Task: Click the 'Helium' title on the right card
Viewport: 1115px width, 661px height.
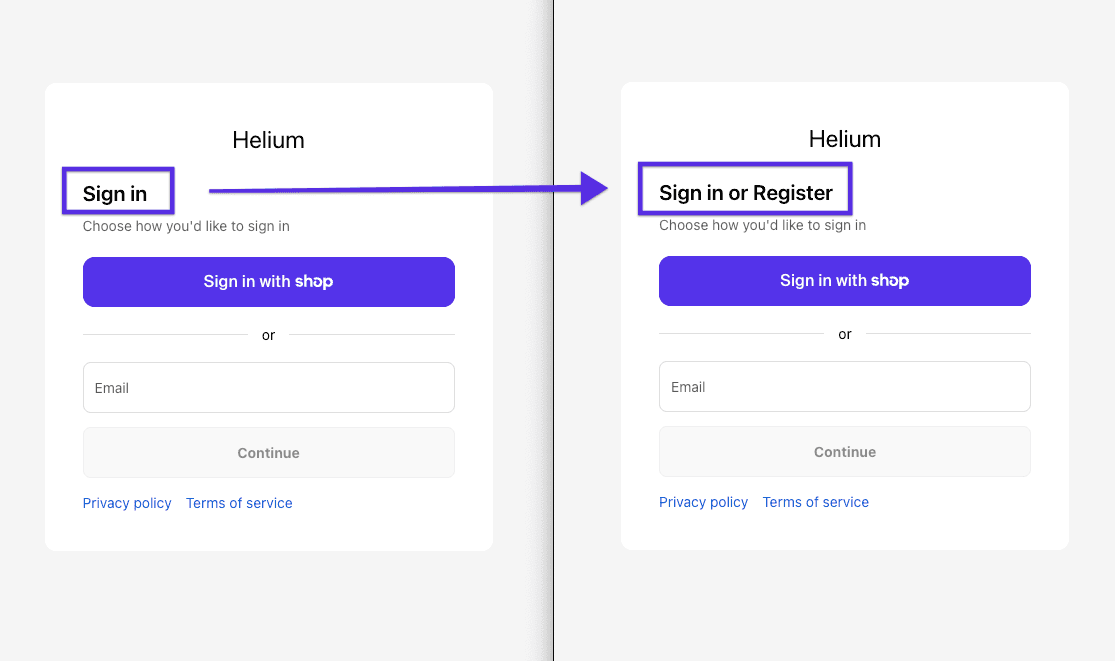Action: tap(844, 139)
